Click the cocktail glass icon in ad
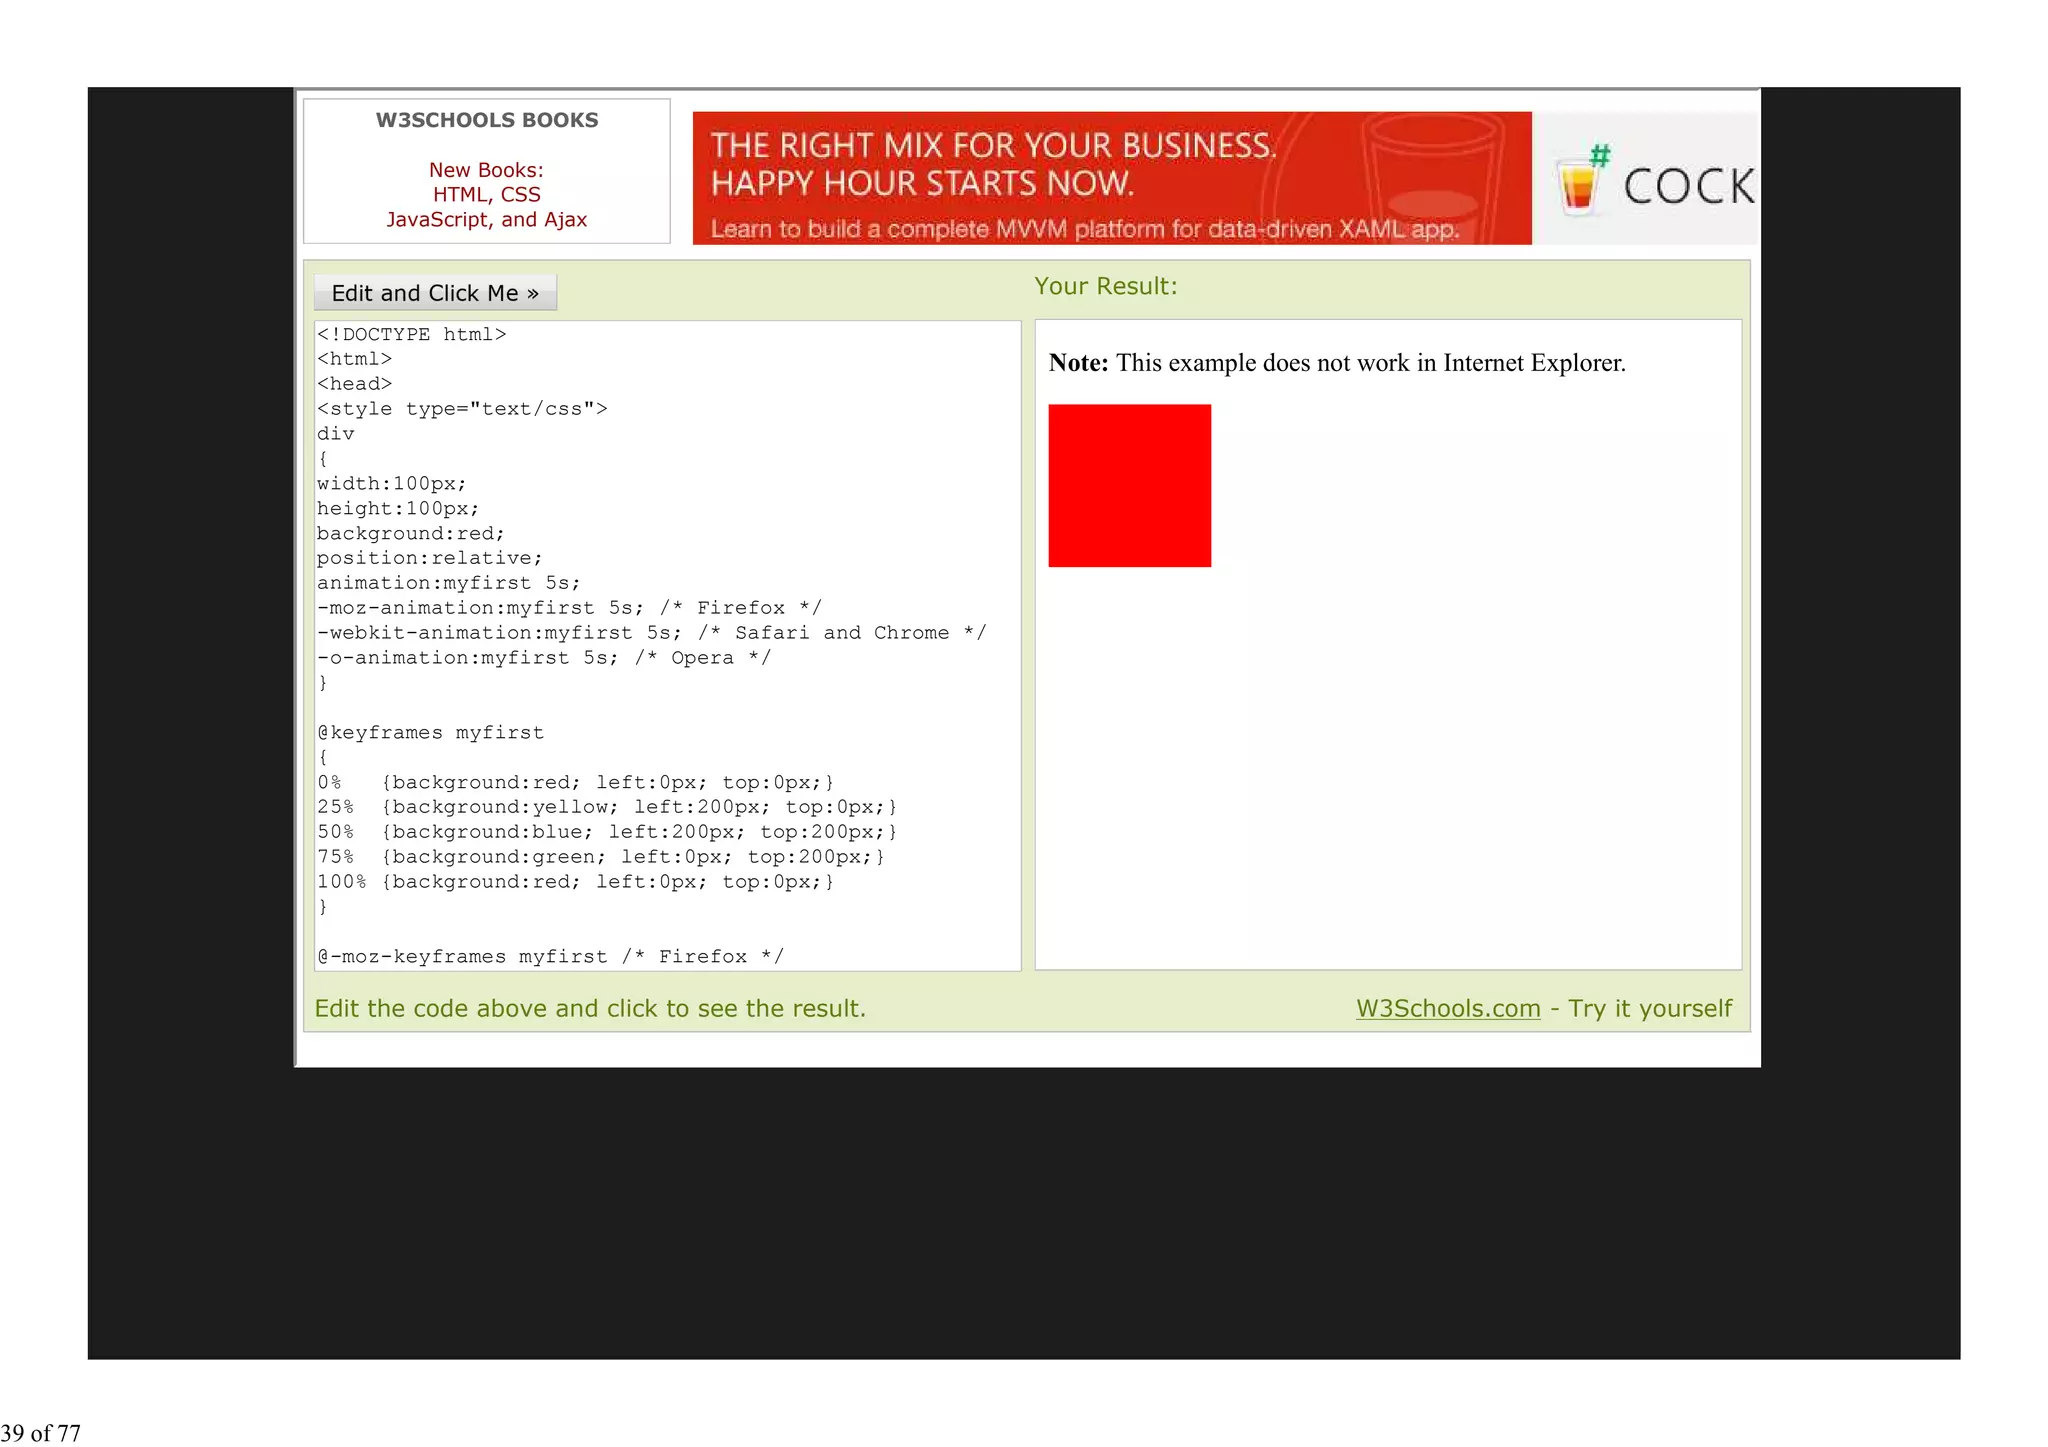 click(x=1579, y=185)
